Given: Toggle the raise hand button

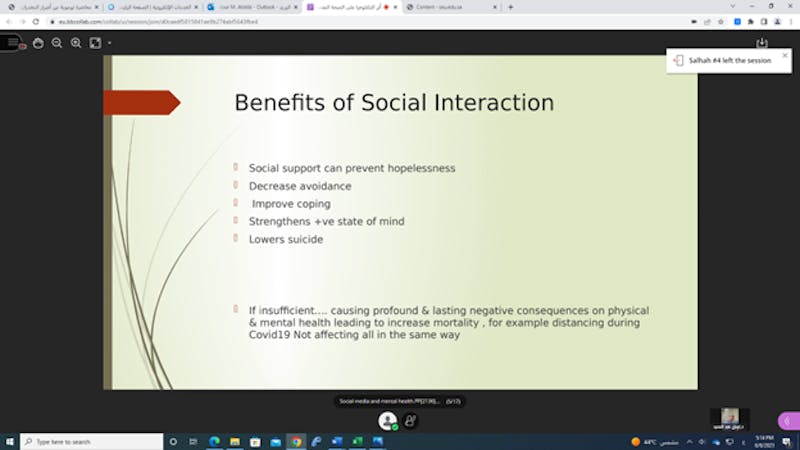Looking at the screenshot, I should pos(410,421).
